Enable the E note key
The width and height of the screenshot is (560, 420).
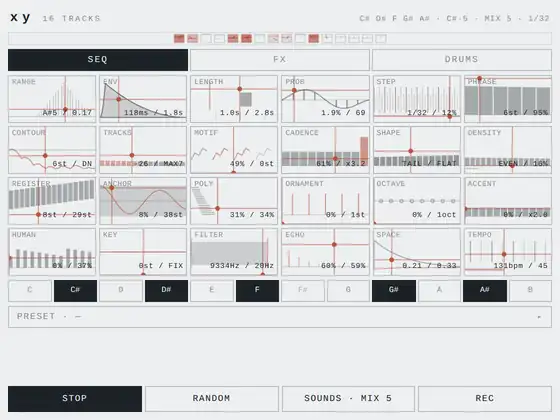[211, 291]
